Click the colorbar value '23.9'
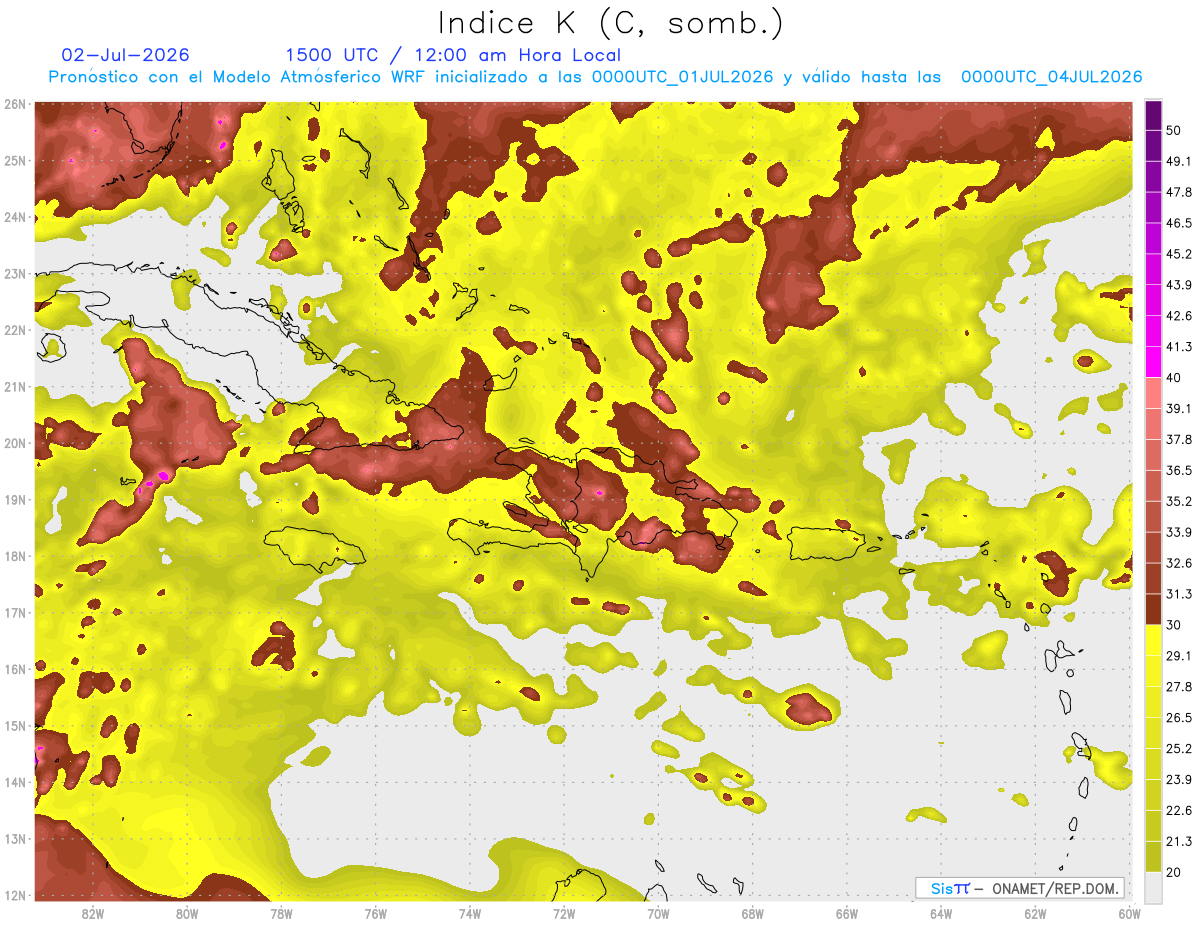Screen dimensions: 1200x927 1178,779
